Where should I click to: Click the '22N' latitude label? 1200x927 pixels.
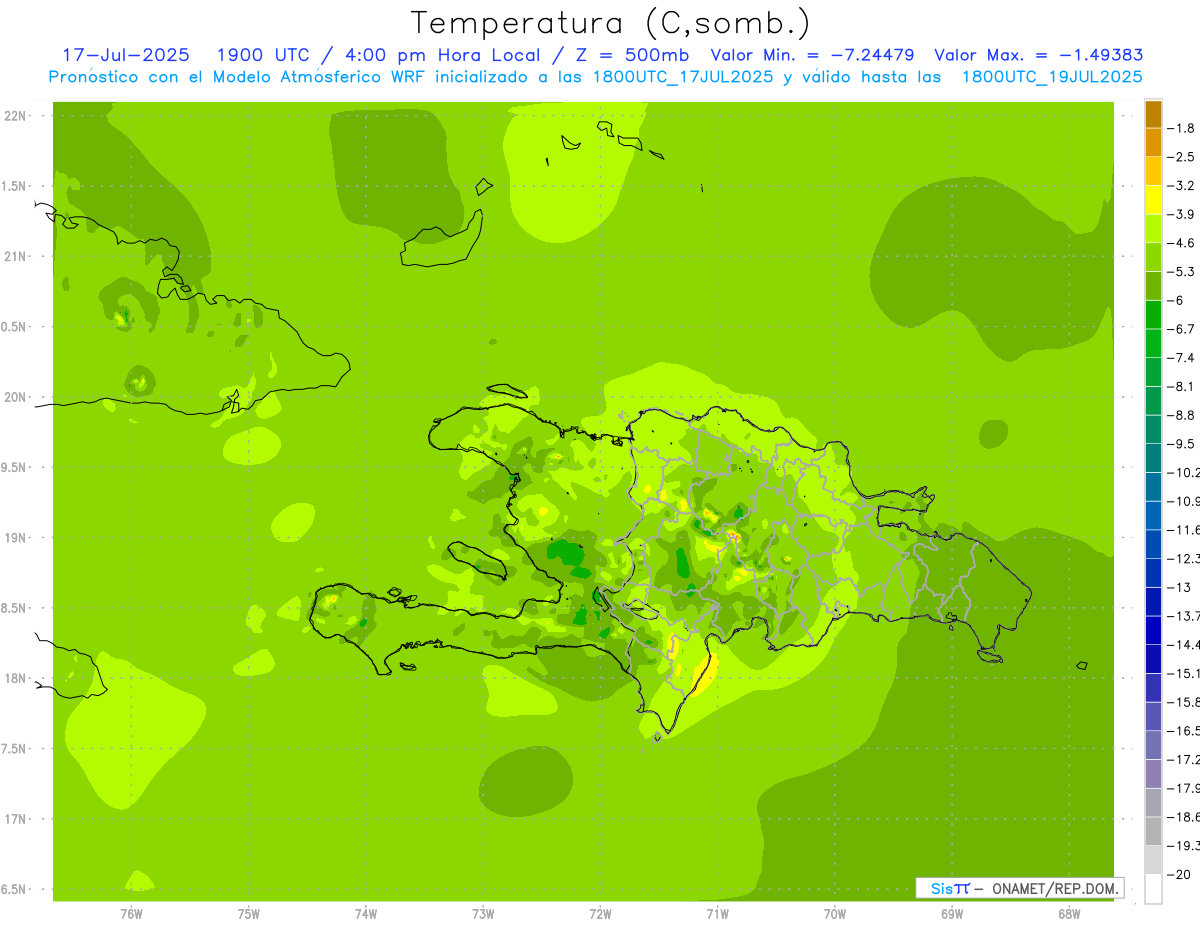tap(16, 116)
